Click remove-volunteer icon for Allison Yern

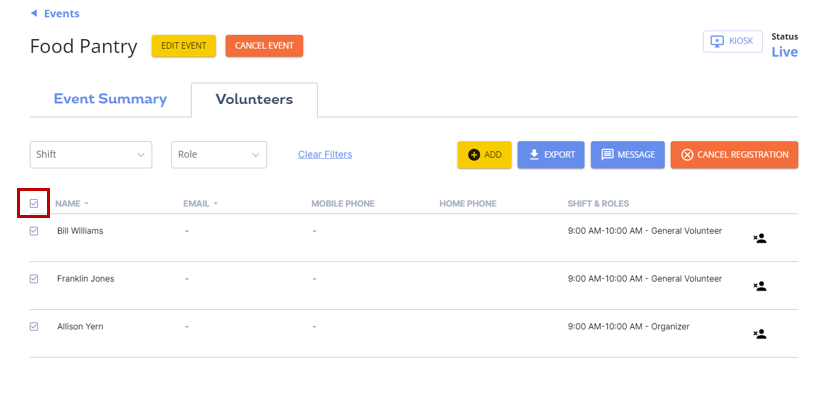click(759, 334)
